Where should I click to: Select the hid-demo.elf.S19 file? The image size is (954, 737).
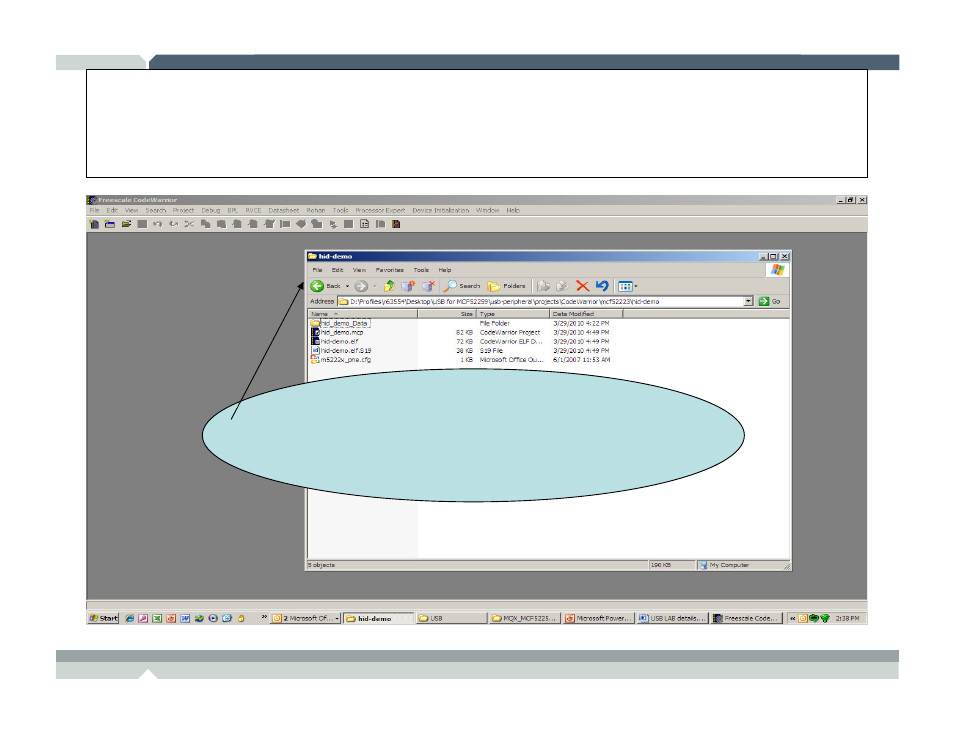pos(346,350)
